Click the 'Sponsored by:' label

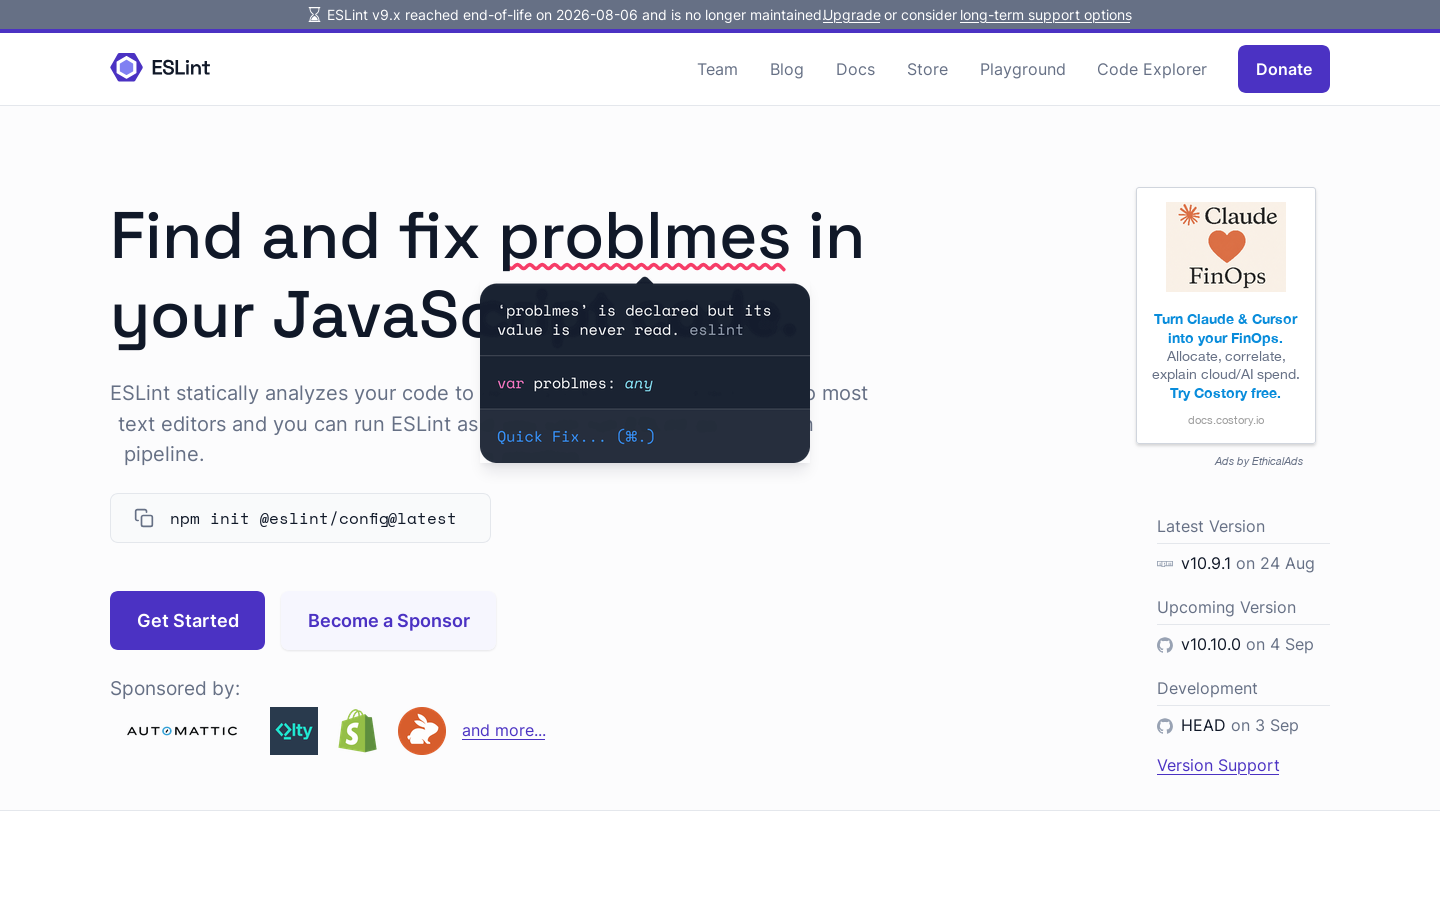pos(175,688)
